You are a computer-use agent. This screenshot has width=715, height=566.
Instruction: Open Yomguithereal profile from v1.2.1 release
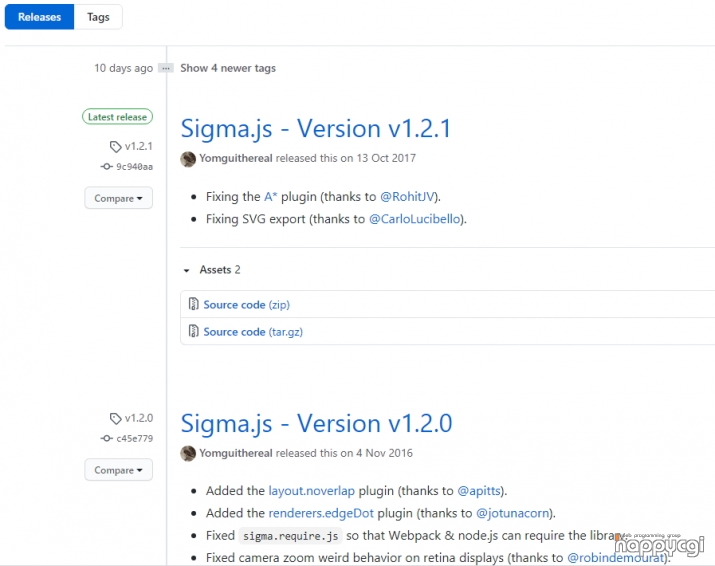pyautogui.click(x=236, y=158)
